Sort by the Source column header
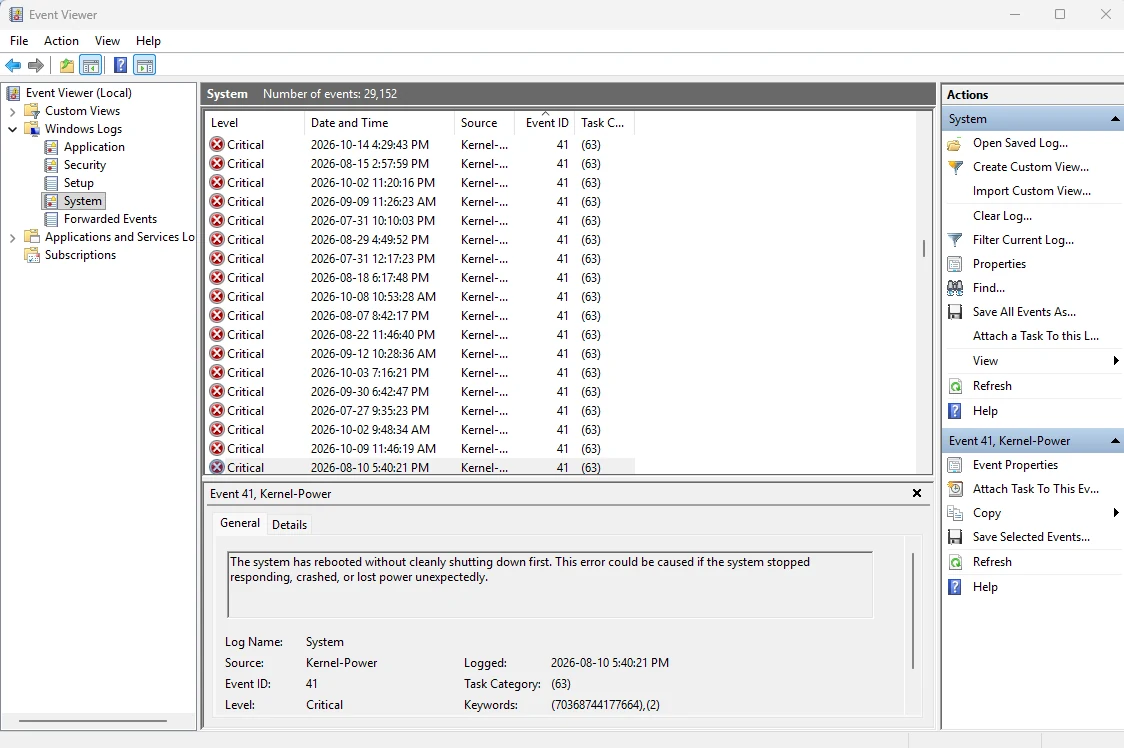The height and width of the screenshot is (748, 1124). tap(485, 123)
